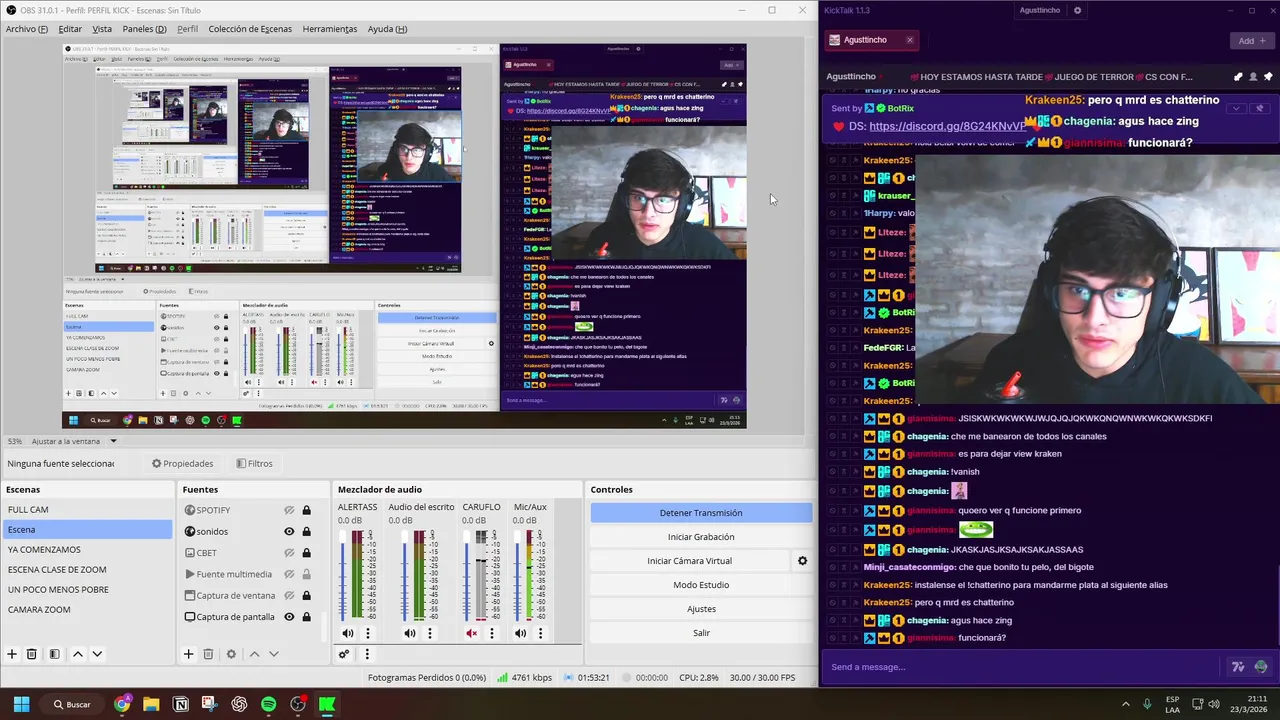The width and height of the screenshot is (1280, 720).
Task: Open preview scaling dropdown Ajustar a la ventana
Action: 74,441
